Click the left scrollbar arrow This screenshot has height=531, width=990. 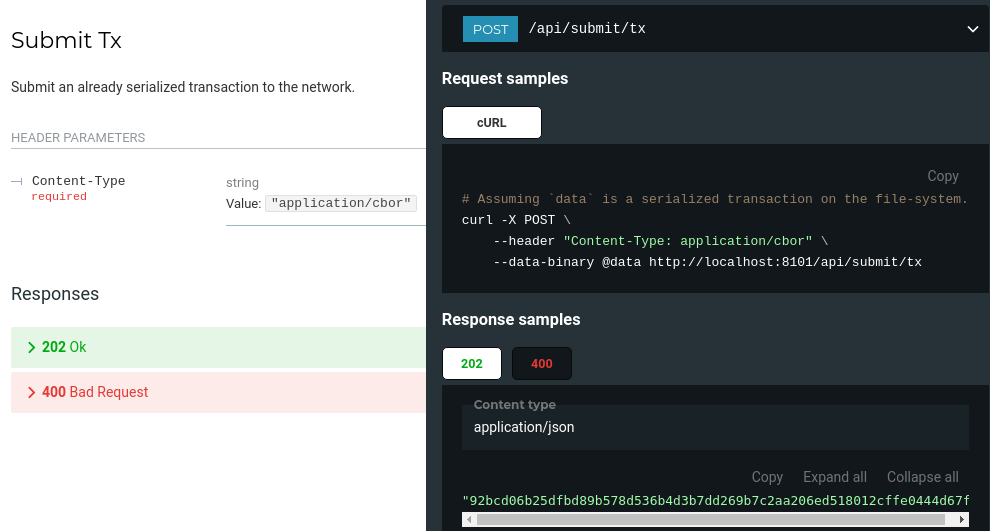pos(468,520)
